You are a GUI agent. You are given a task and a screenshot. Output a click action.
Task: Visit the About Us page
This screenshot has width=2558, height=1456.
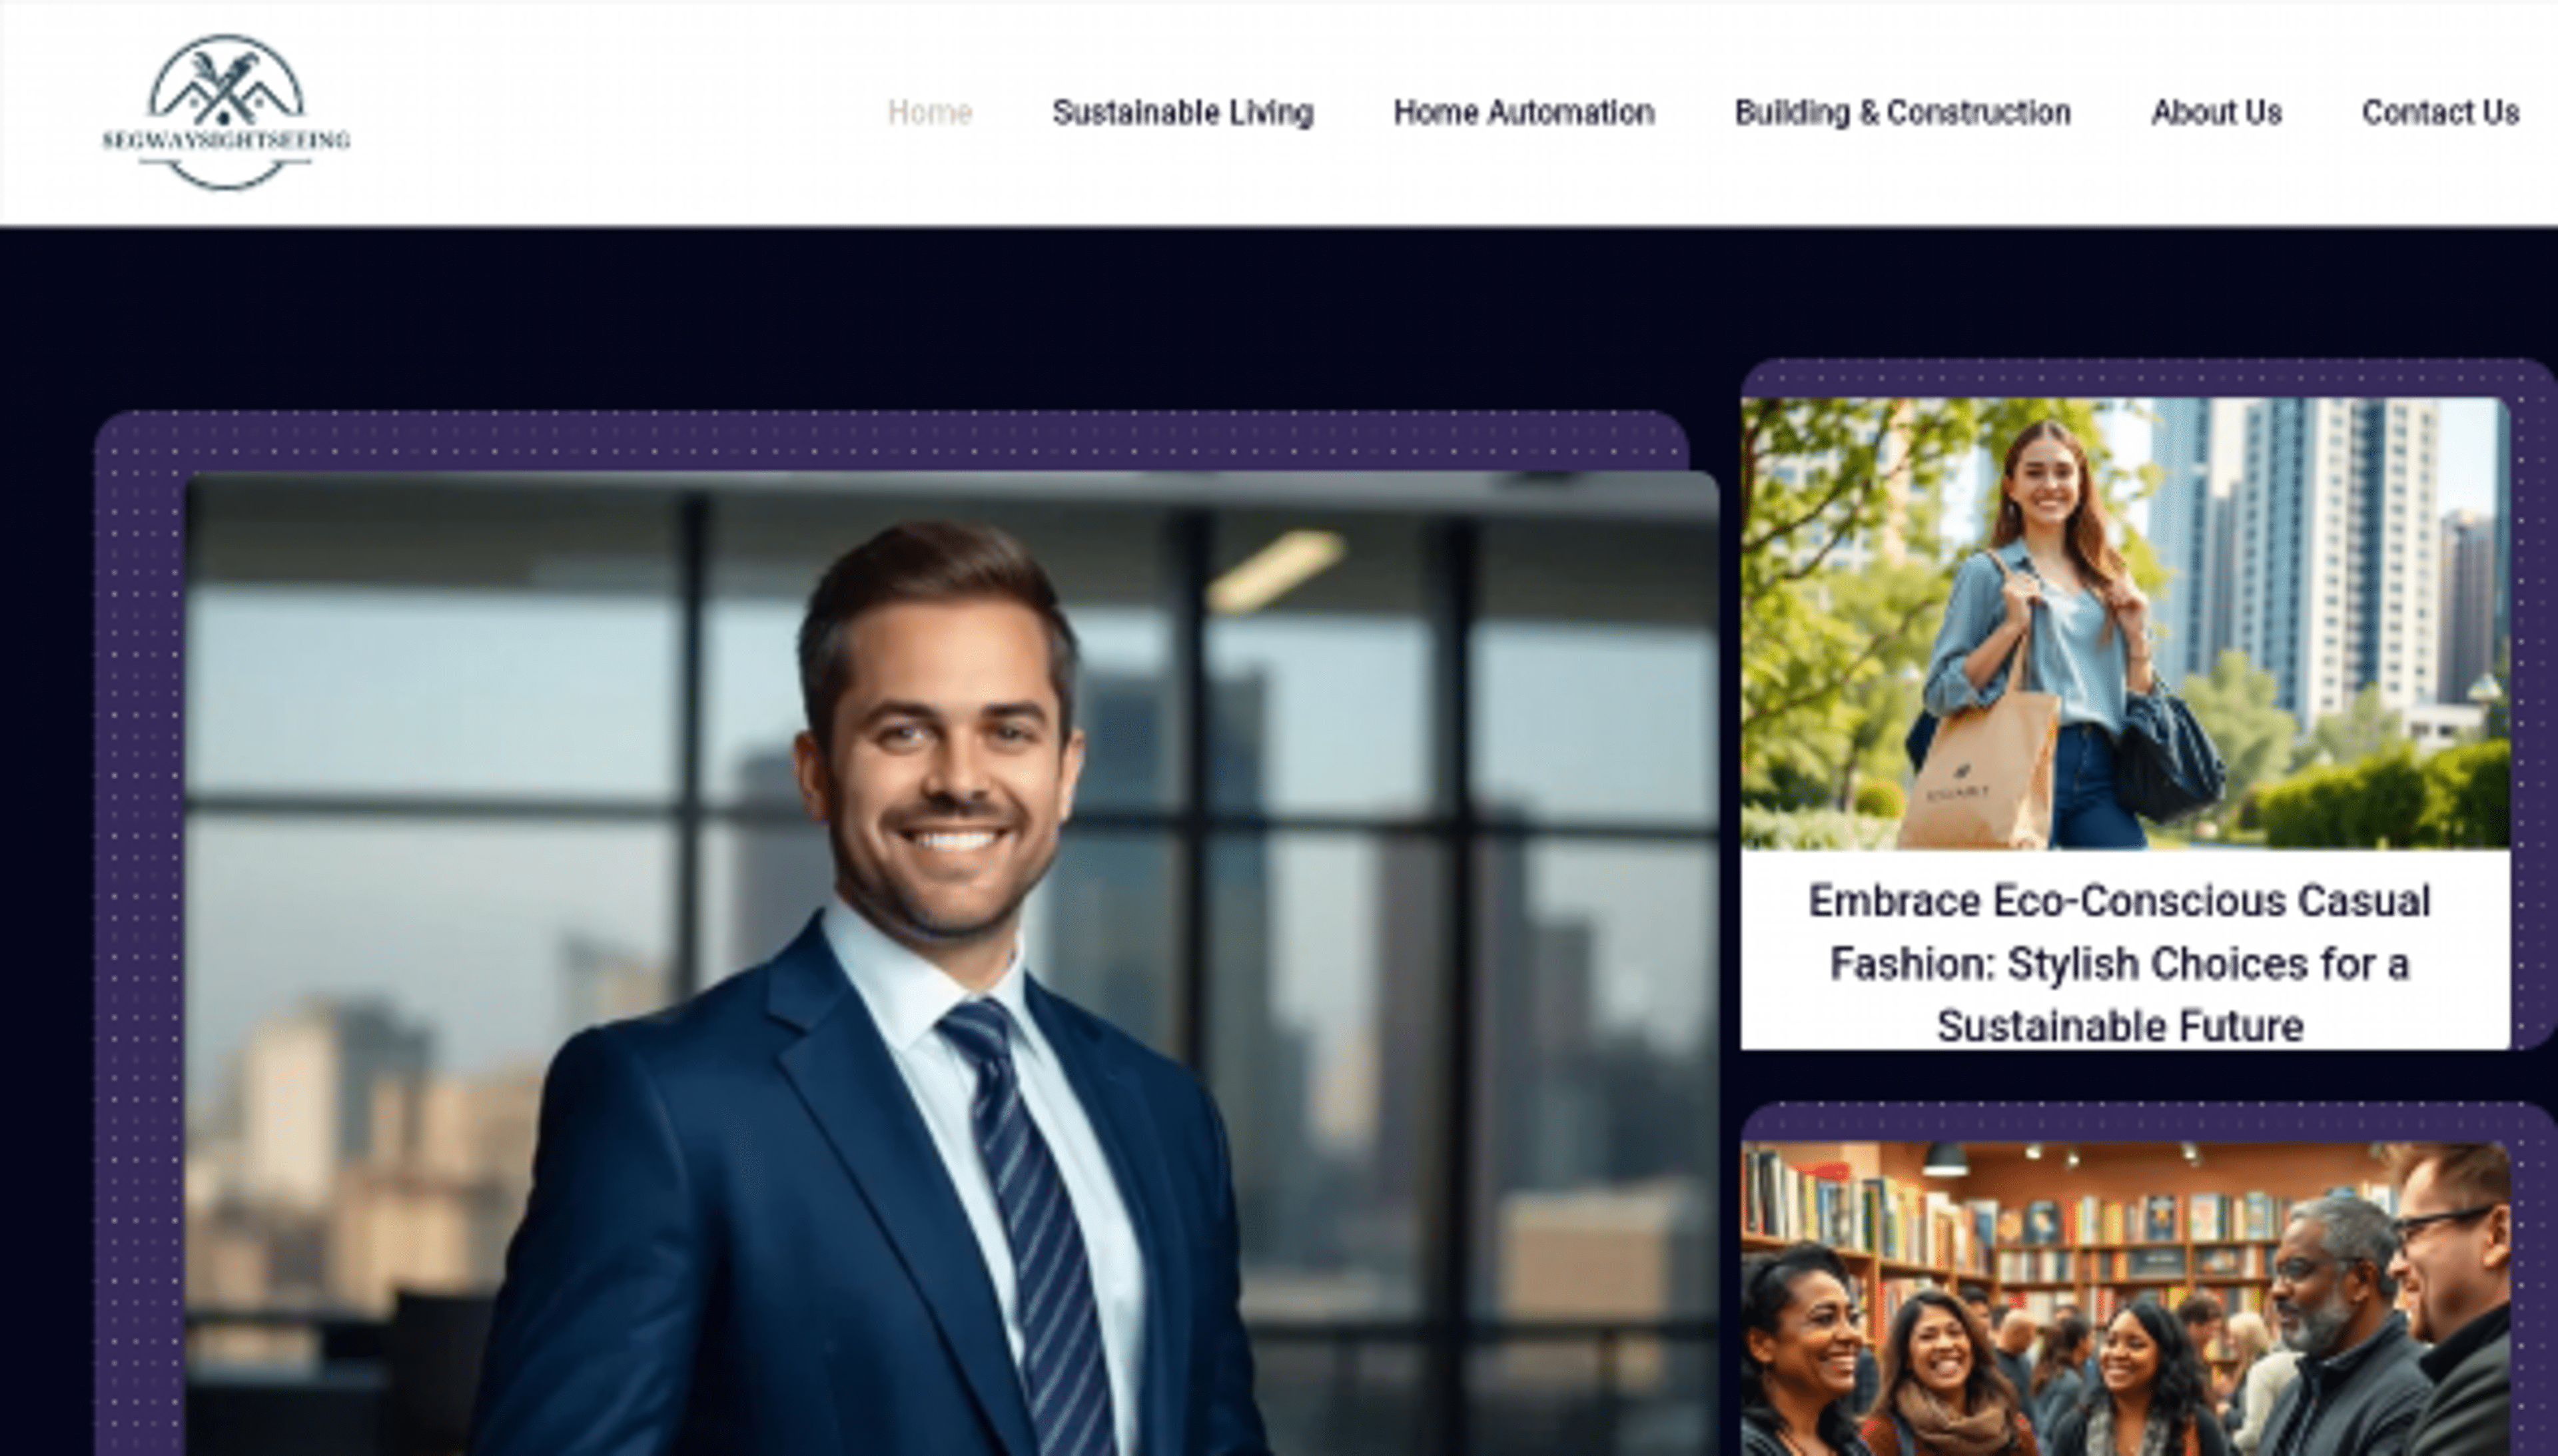pyautogui.click(x=2216, y=112)
